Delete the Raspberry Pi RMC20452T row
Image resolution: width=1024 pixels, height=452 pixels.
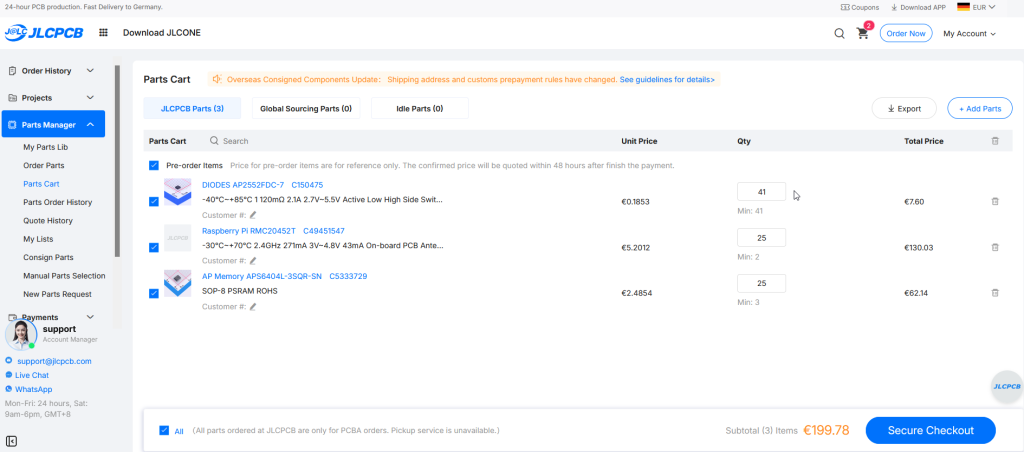995,248
